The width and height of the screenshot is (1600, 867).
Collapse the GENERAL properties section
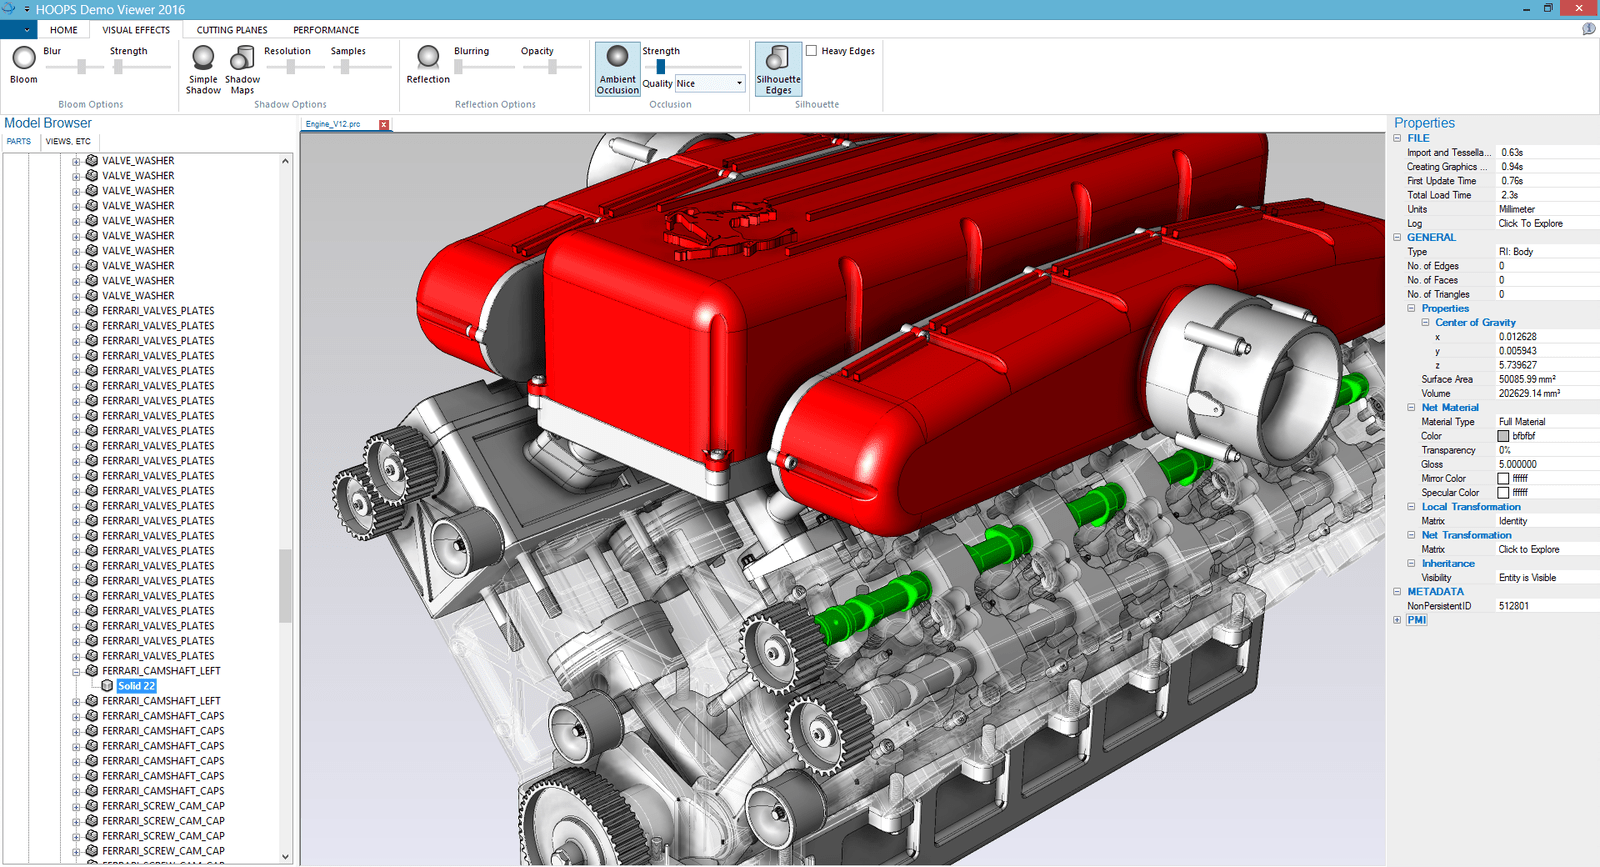tap(1397, 238)
